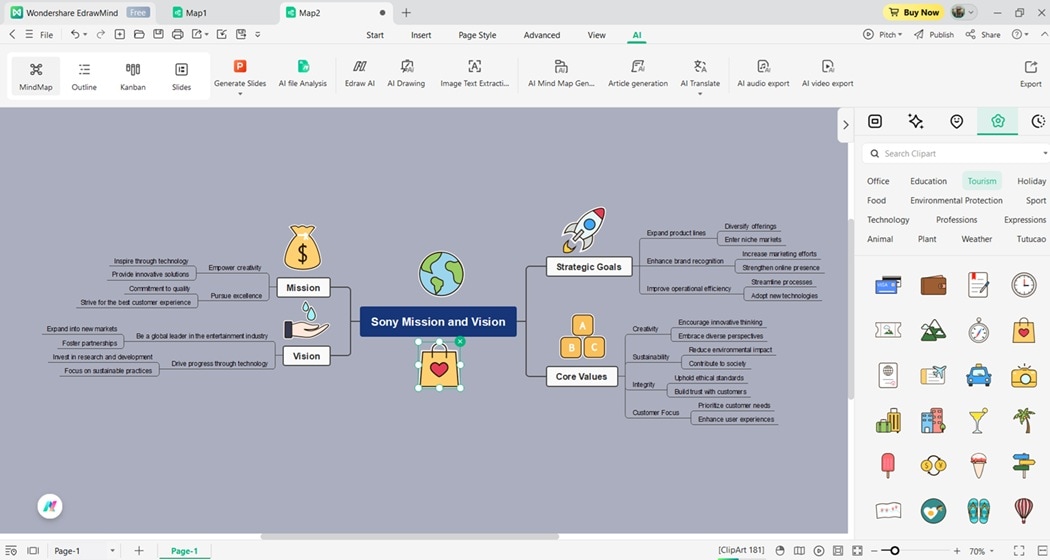Image resolution: width=1050 pixels, height=560 pixels.
Task: Click AI video export
Action: tap(828, 73)
